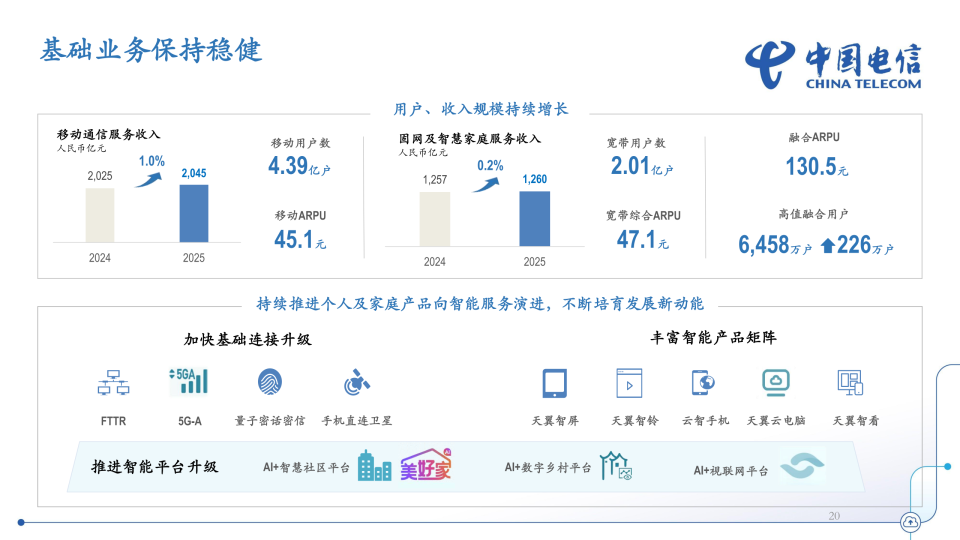Click the 226万户 increase figure
This screenshot has width=960, height=540.
click(x=865, y=245)
